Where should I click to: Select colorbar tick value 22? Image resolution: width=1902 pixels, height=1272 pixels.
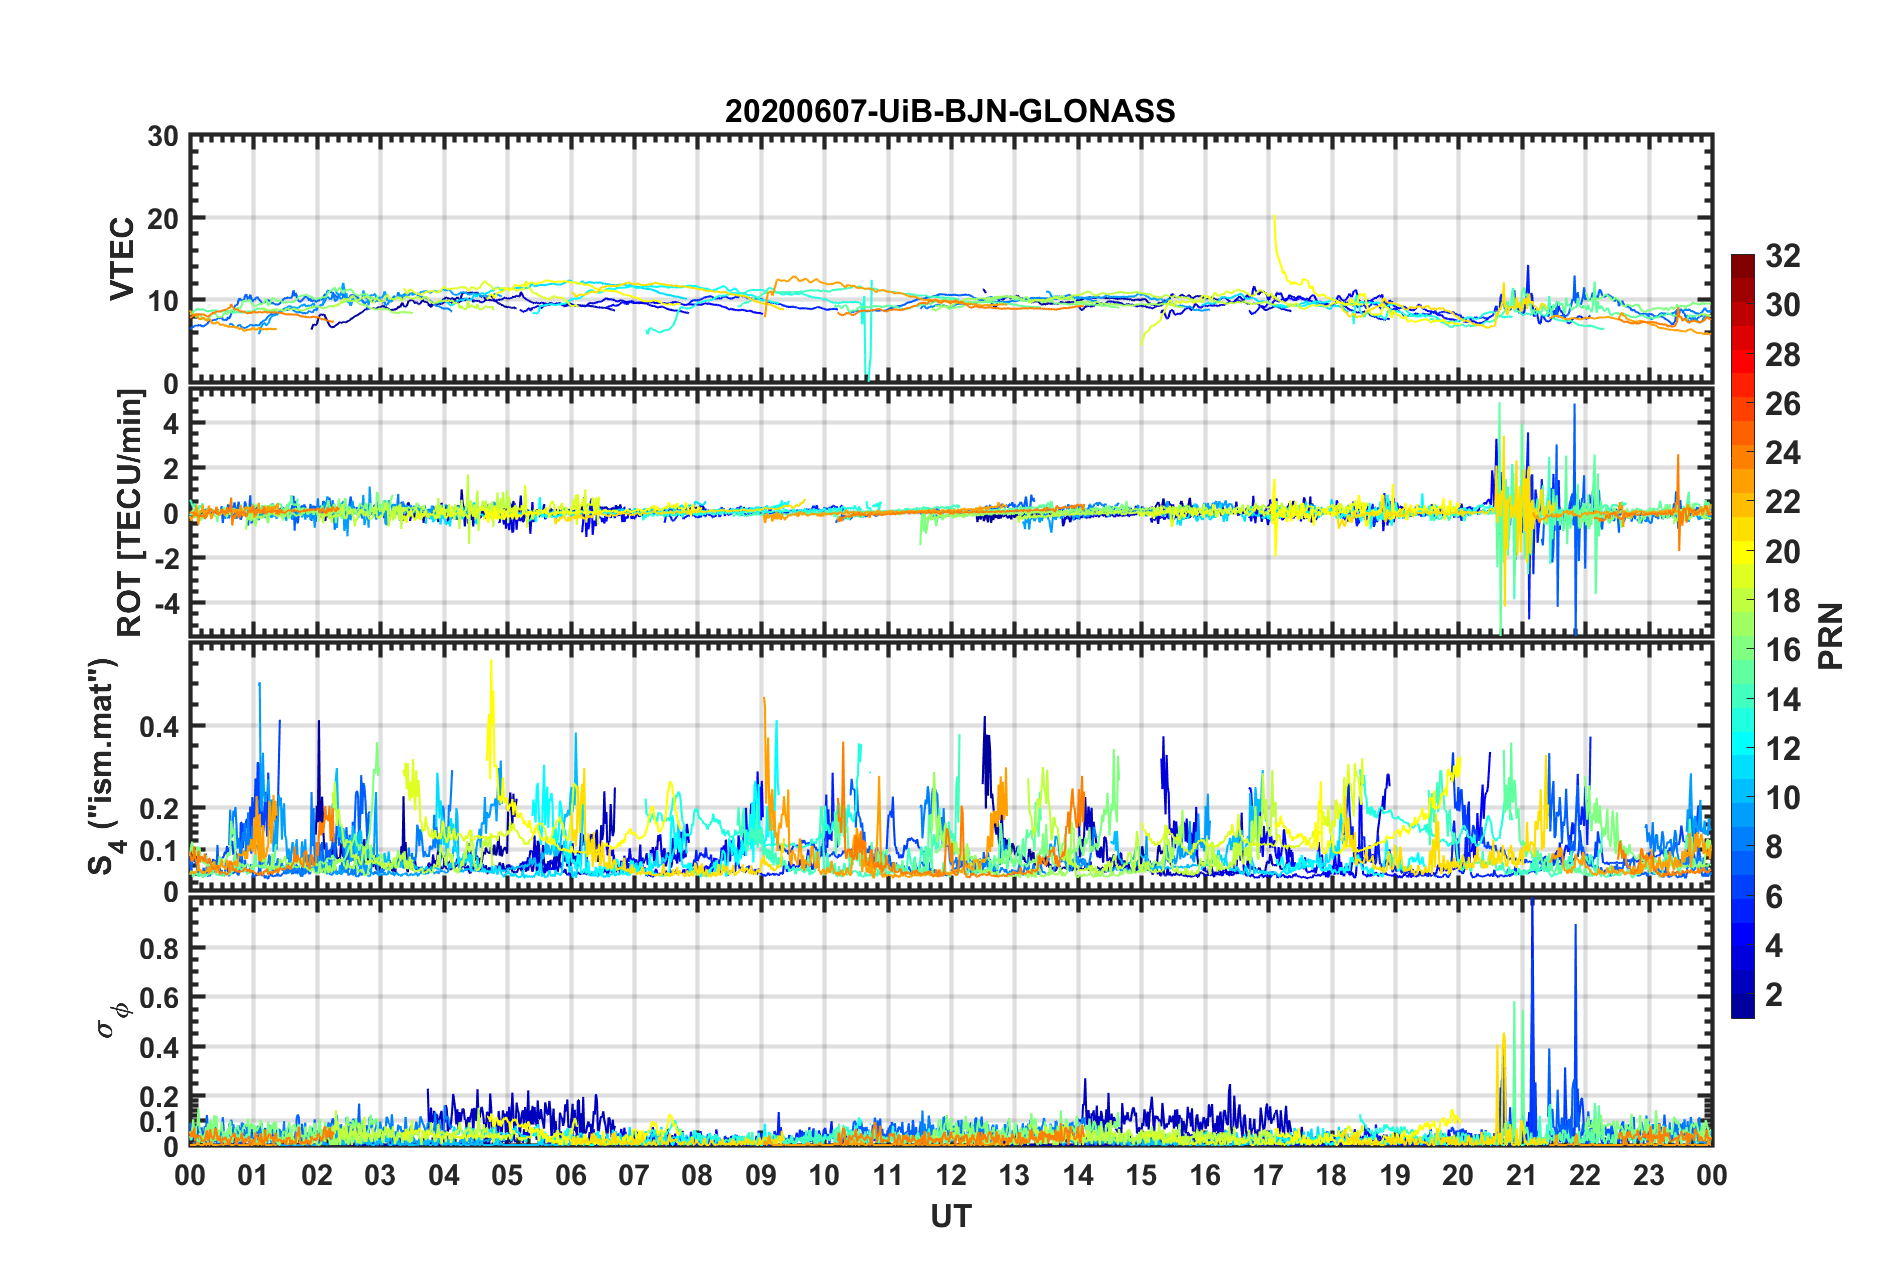(1782, 502)
